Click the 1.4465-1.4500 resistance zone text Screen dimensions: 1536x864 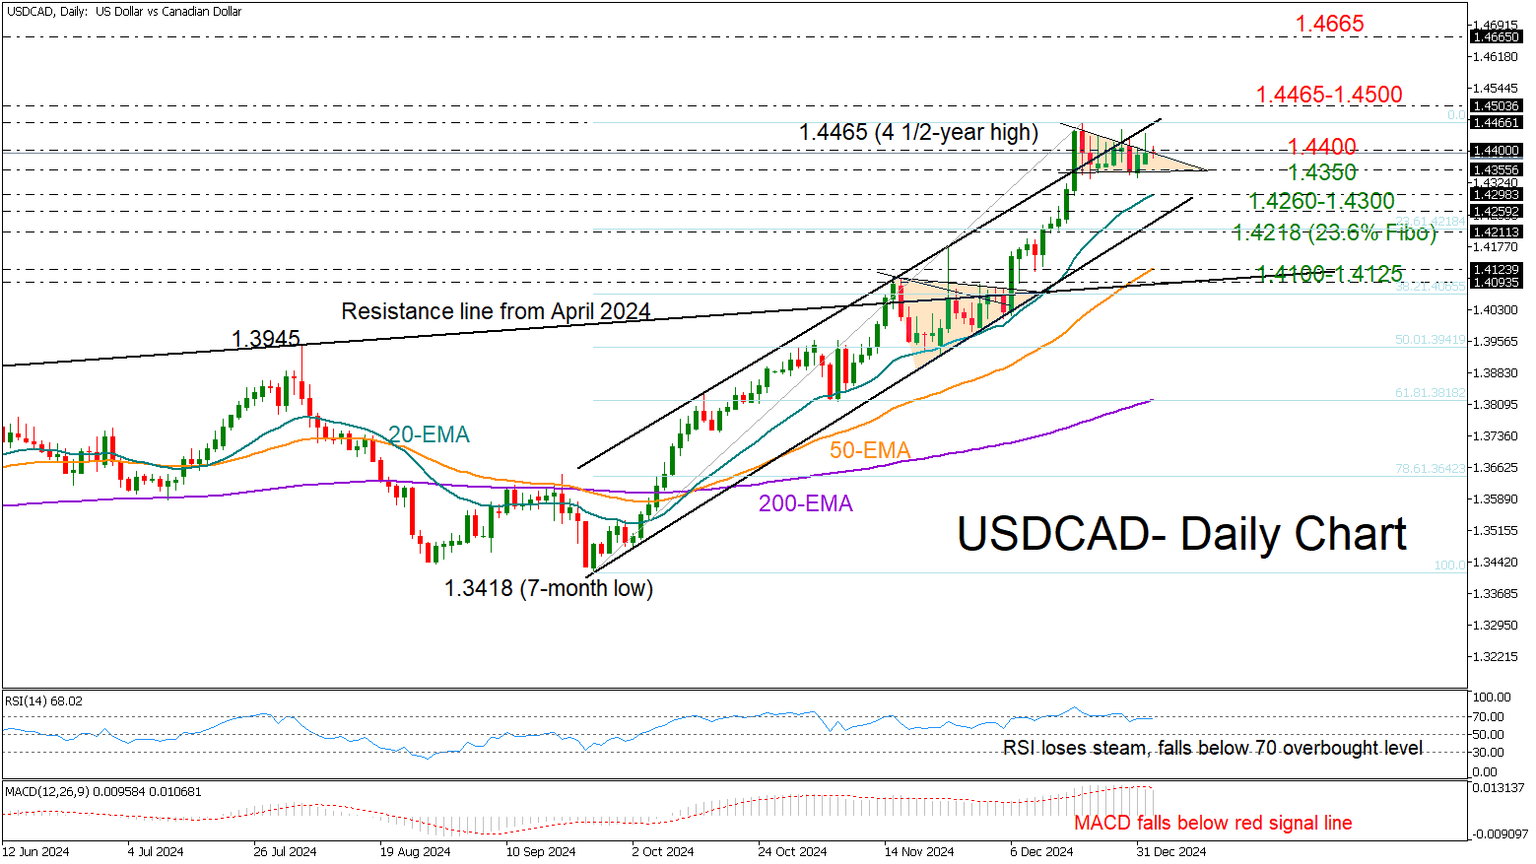(x=1330, y=95)
